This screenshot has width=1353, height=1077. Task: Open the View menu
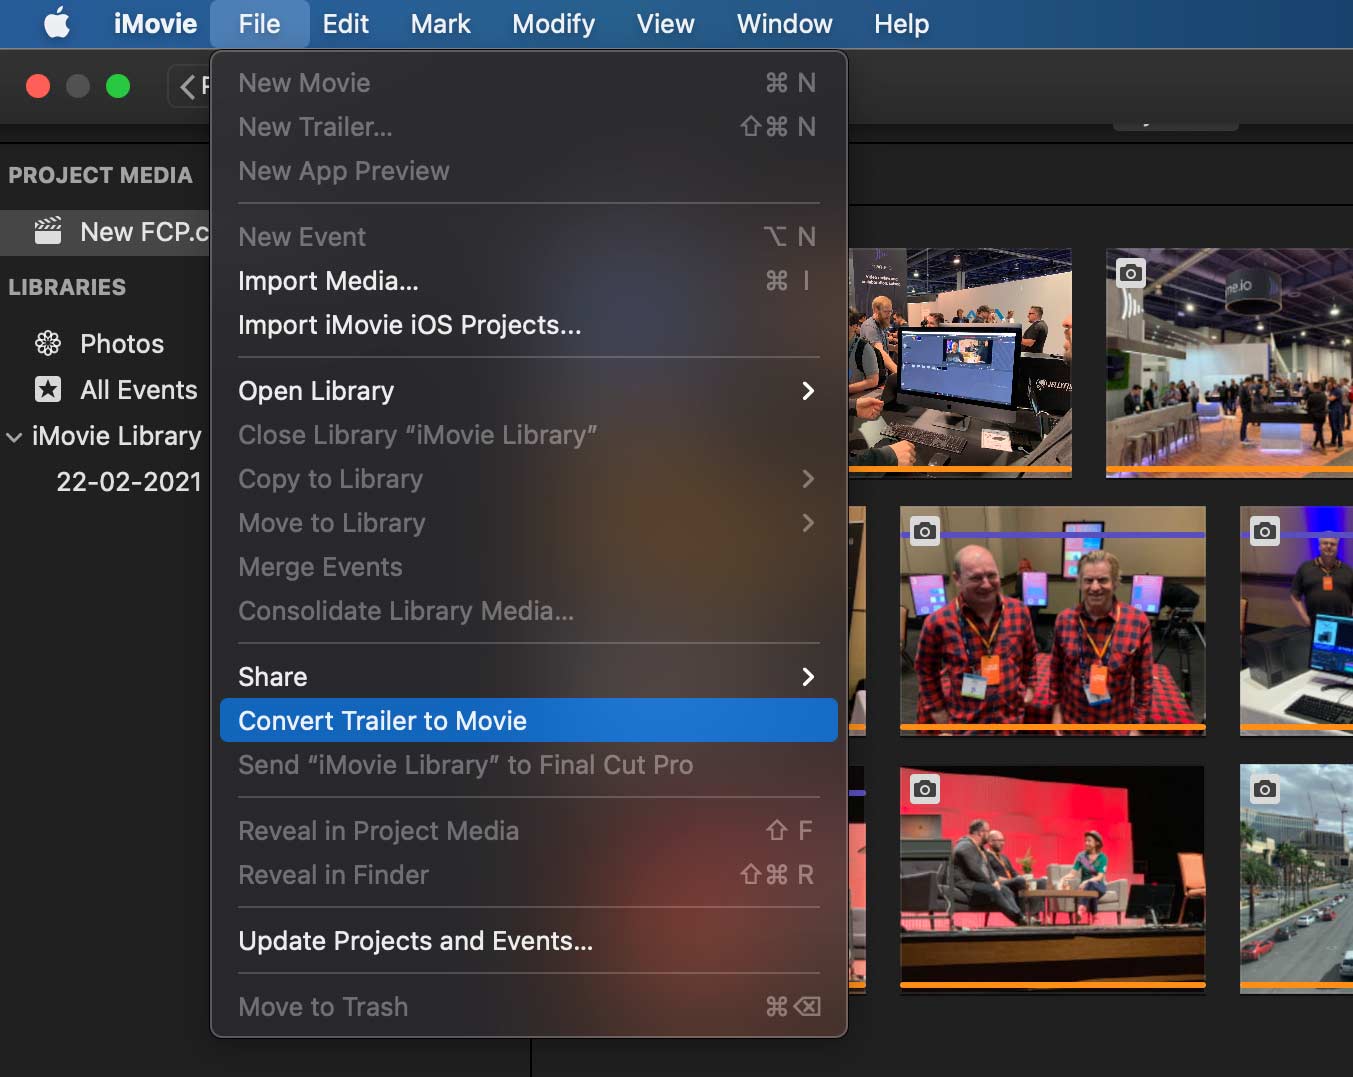665,24
